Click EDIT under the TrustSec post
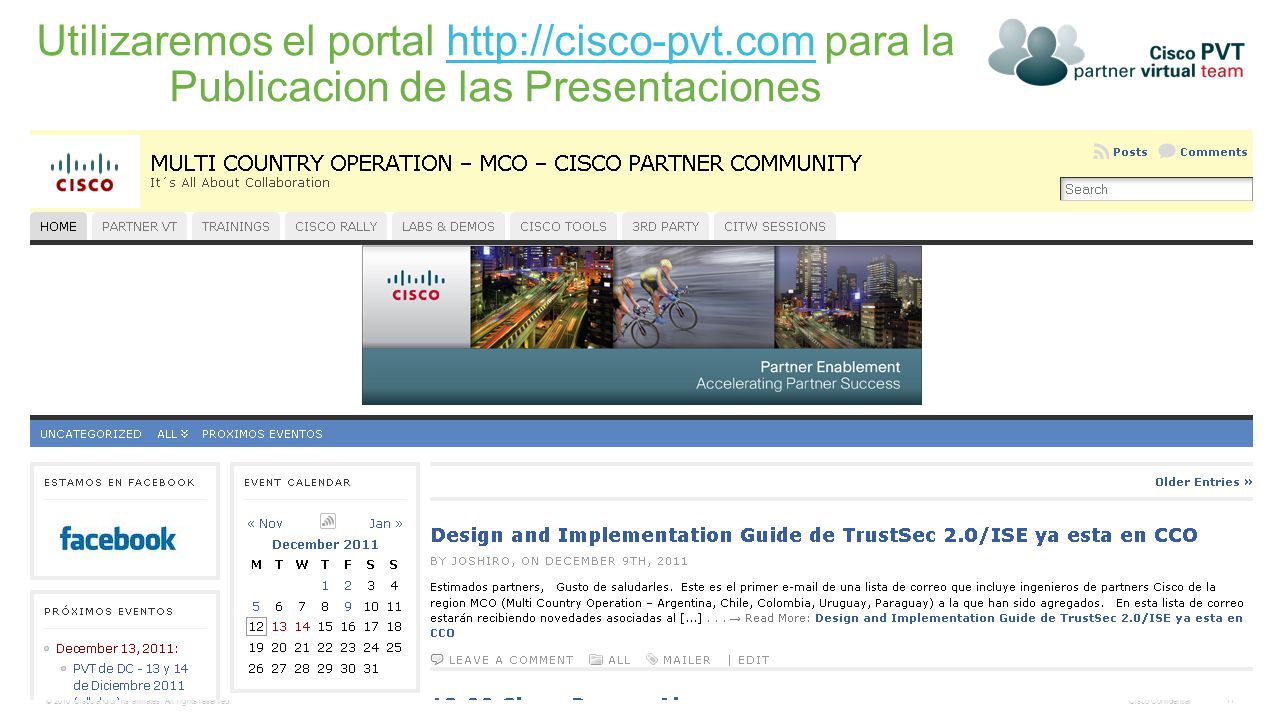 (x=754, y=660)
